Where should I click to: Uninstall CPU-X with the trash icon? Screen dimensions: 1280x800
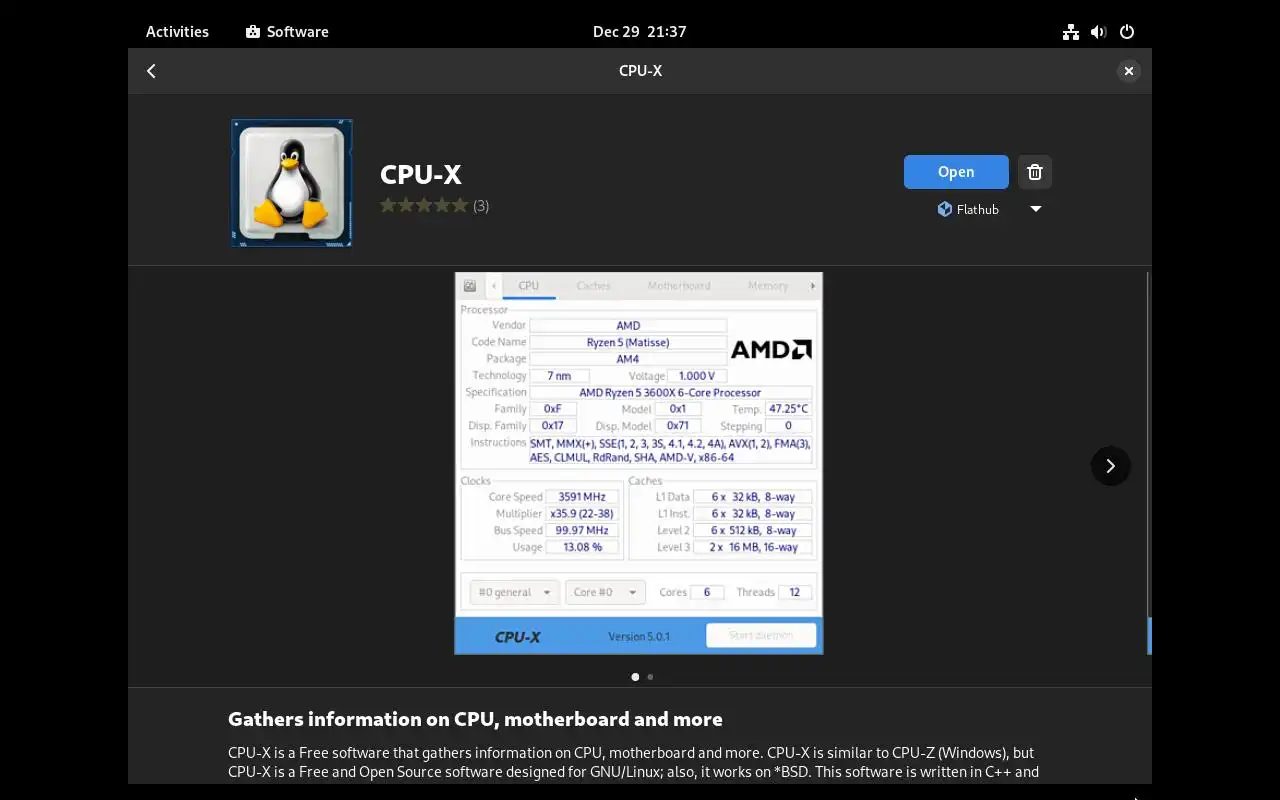tap(1035, 172)
